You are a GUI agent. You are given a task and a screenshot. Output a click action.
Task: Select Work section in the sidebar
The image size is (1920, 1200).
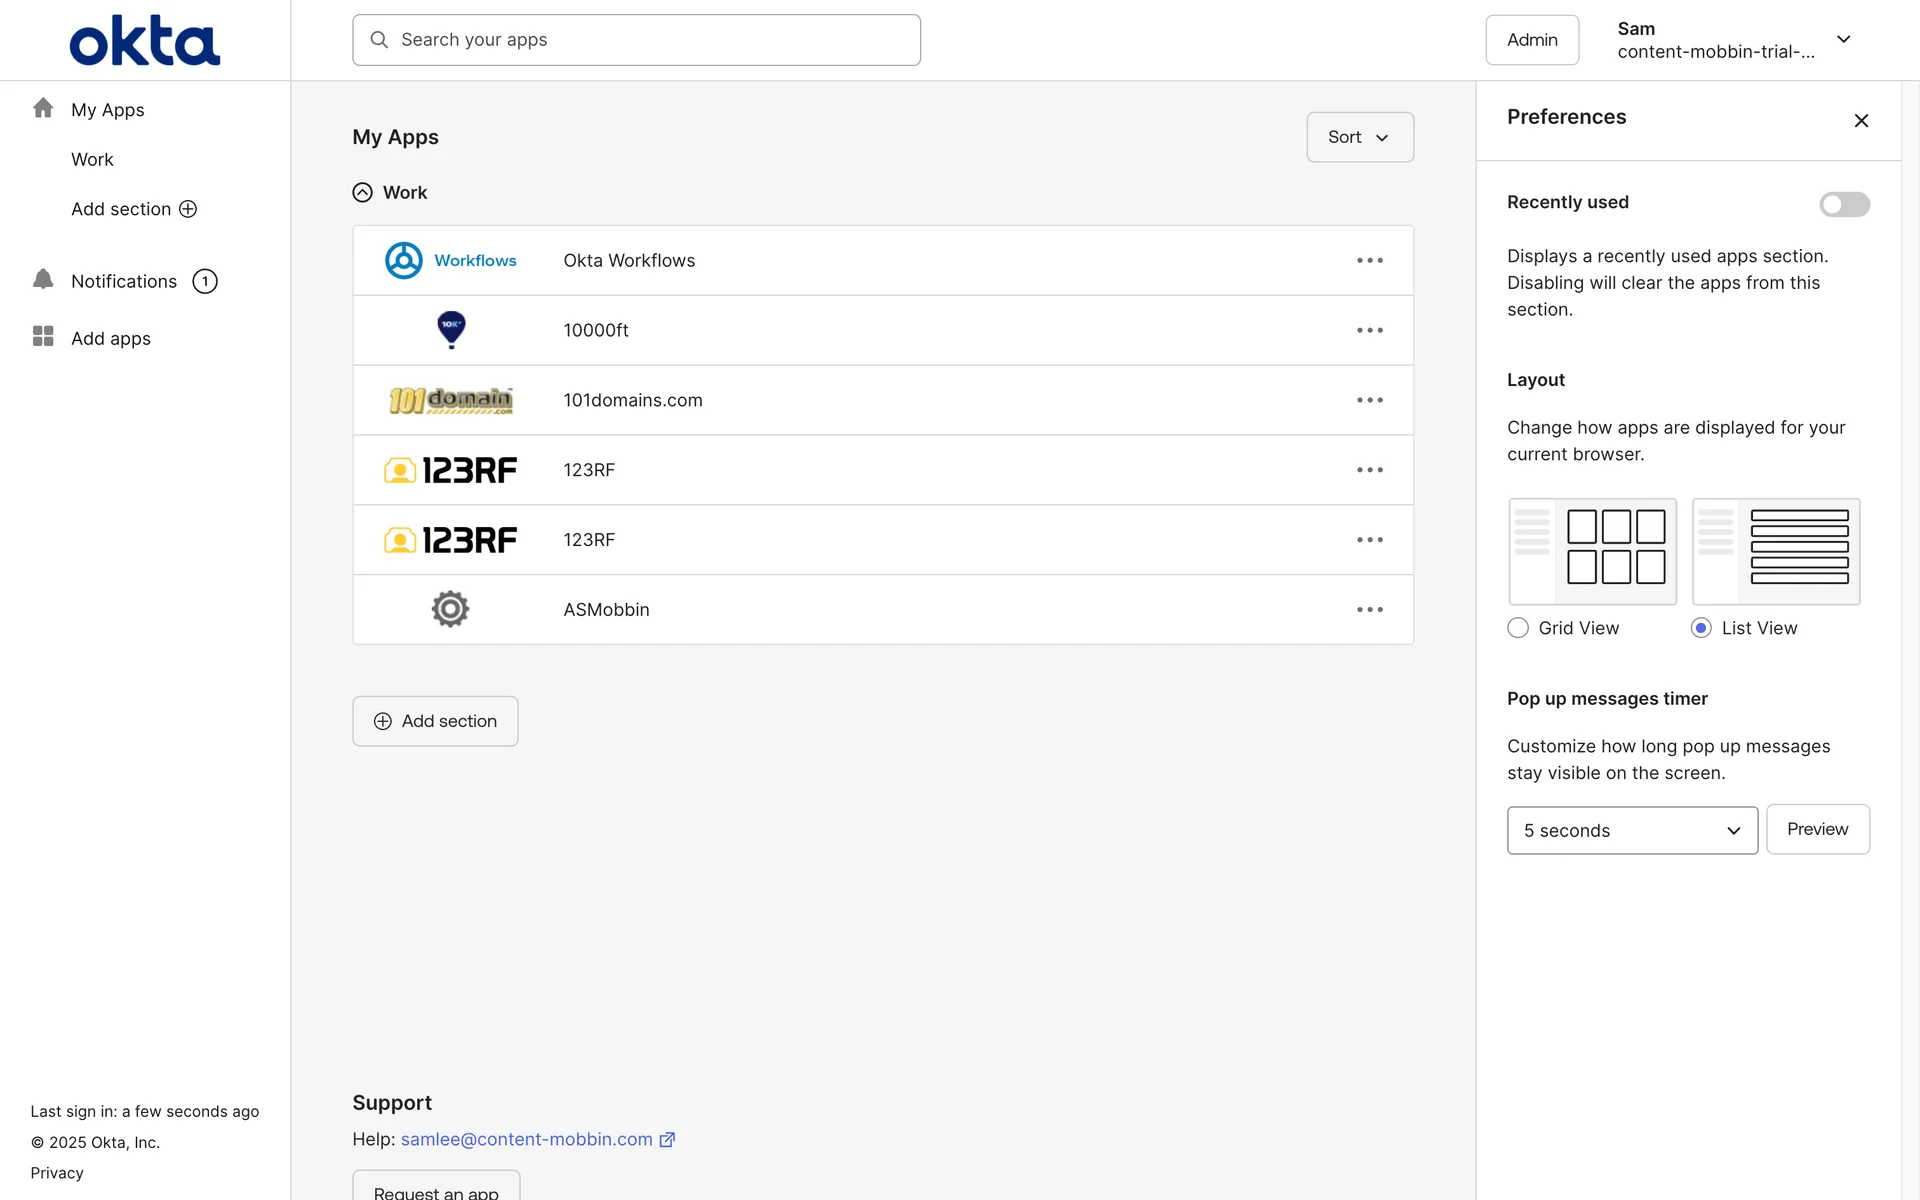92,160
